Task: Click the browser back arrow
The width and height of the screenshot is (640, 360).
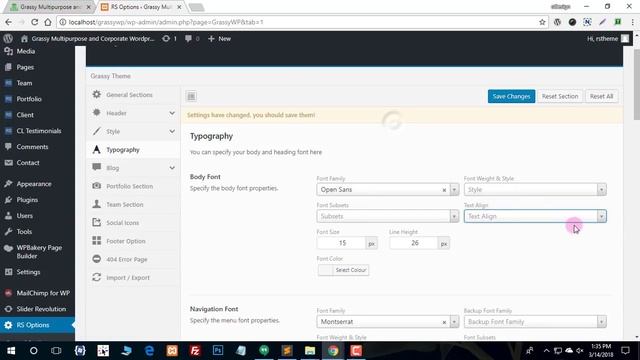Action: (9, 22)
